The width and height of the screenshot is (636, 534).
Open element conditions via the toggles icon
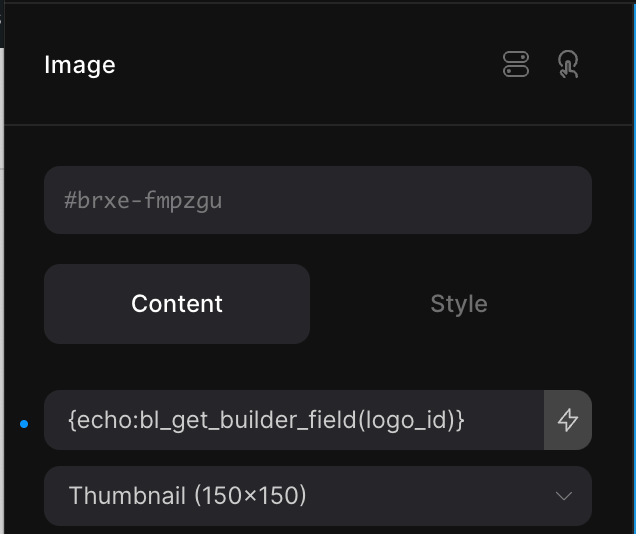pyautogui.click(x=515, y=65)
